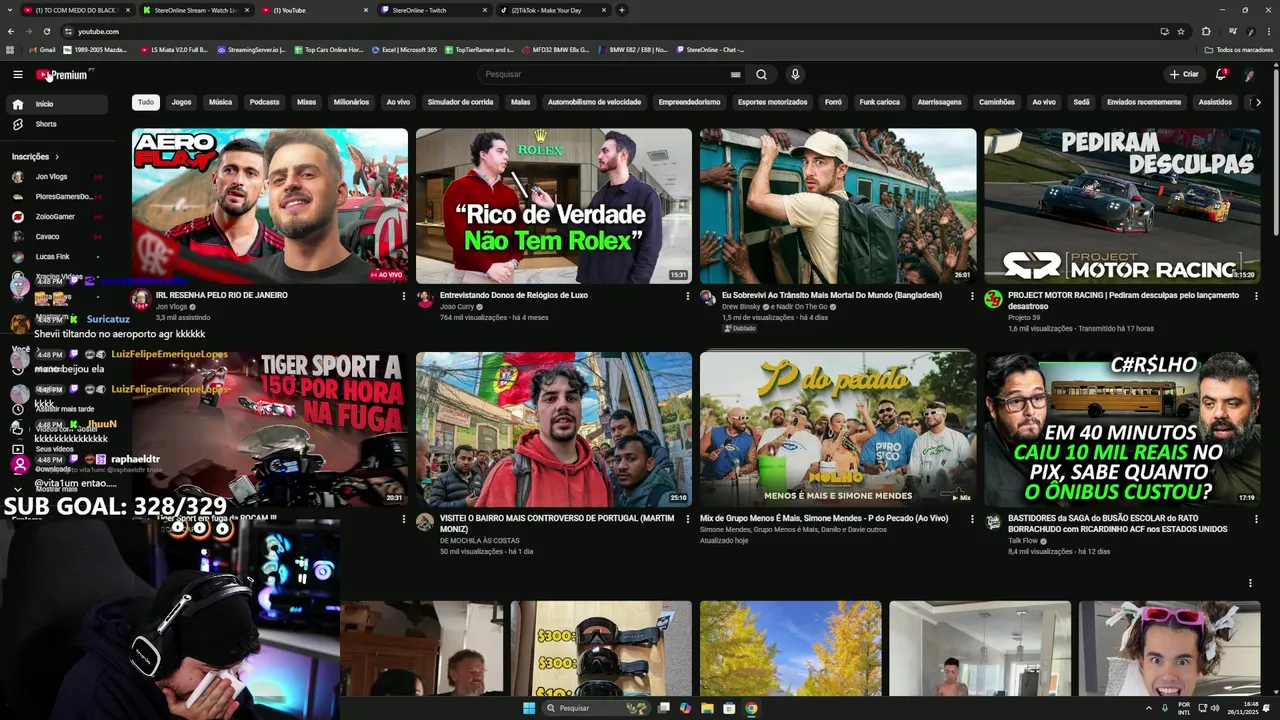Switch to TO COM MEDO DO BLACK tab
The image size is (1280, 720).
(76, 10)
